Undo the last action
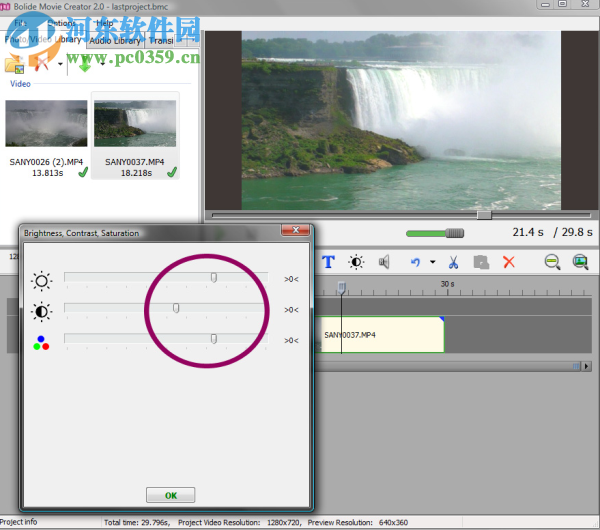The width and height of the screenshot is (600, 530). click(x=415, y=262)
